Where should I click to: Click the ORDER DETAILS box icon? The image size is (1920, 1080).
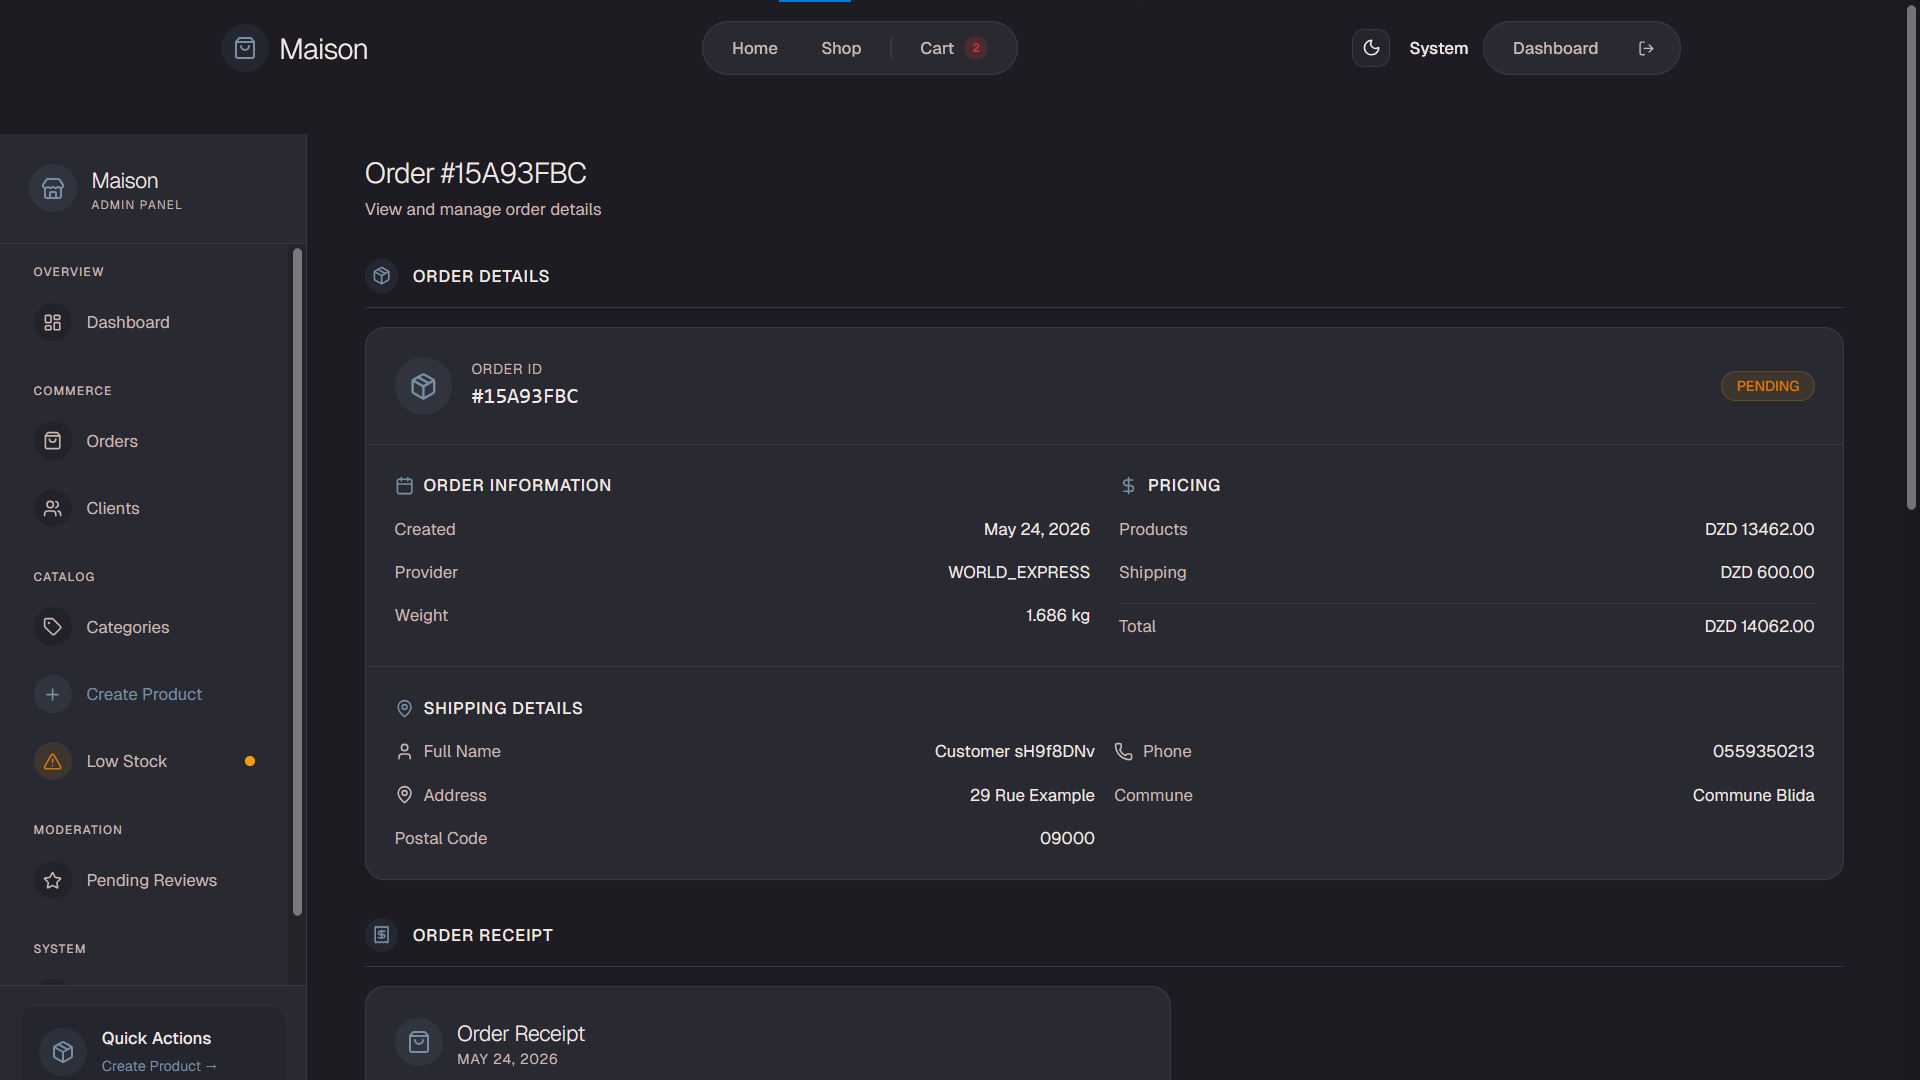pos(382,276)
